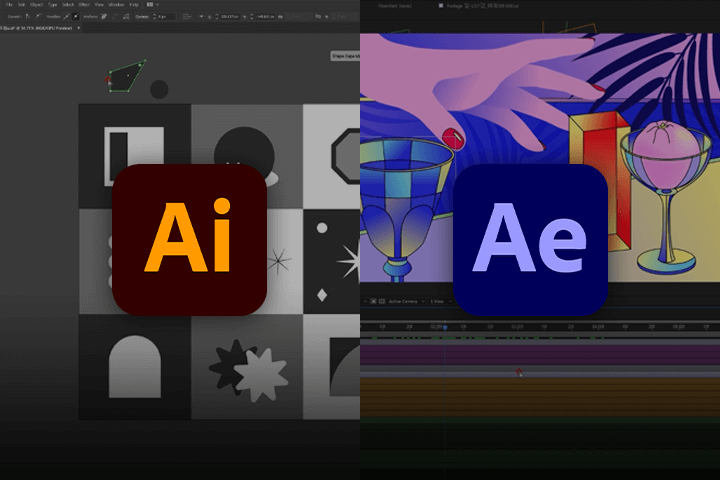
Task: Open the Help menu in Illustrator
Action: (134, 5)
